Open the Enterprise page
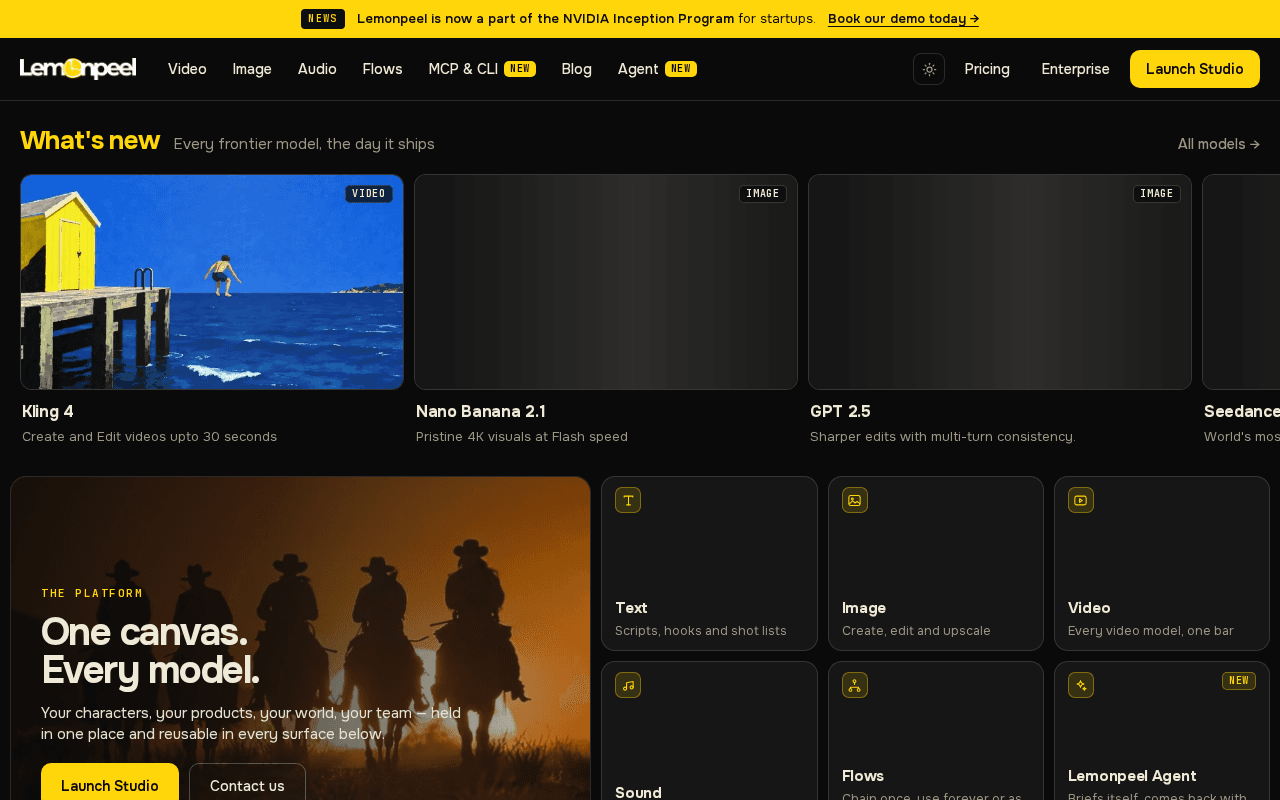Screen dimensions: 1280x800 point(1075,69)
